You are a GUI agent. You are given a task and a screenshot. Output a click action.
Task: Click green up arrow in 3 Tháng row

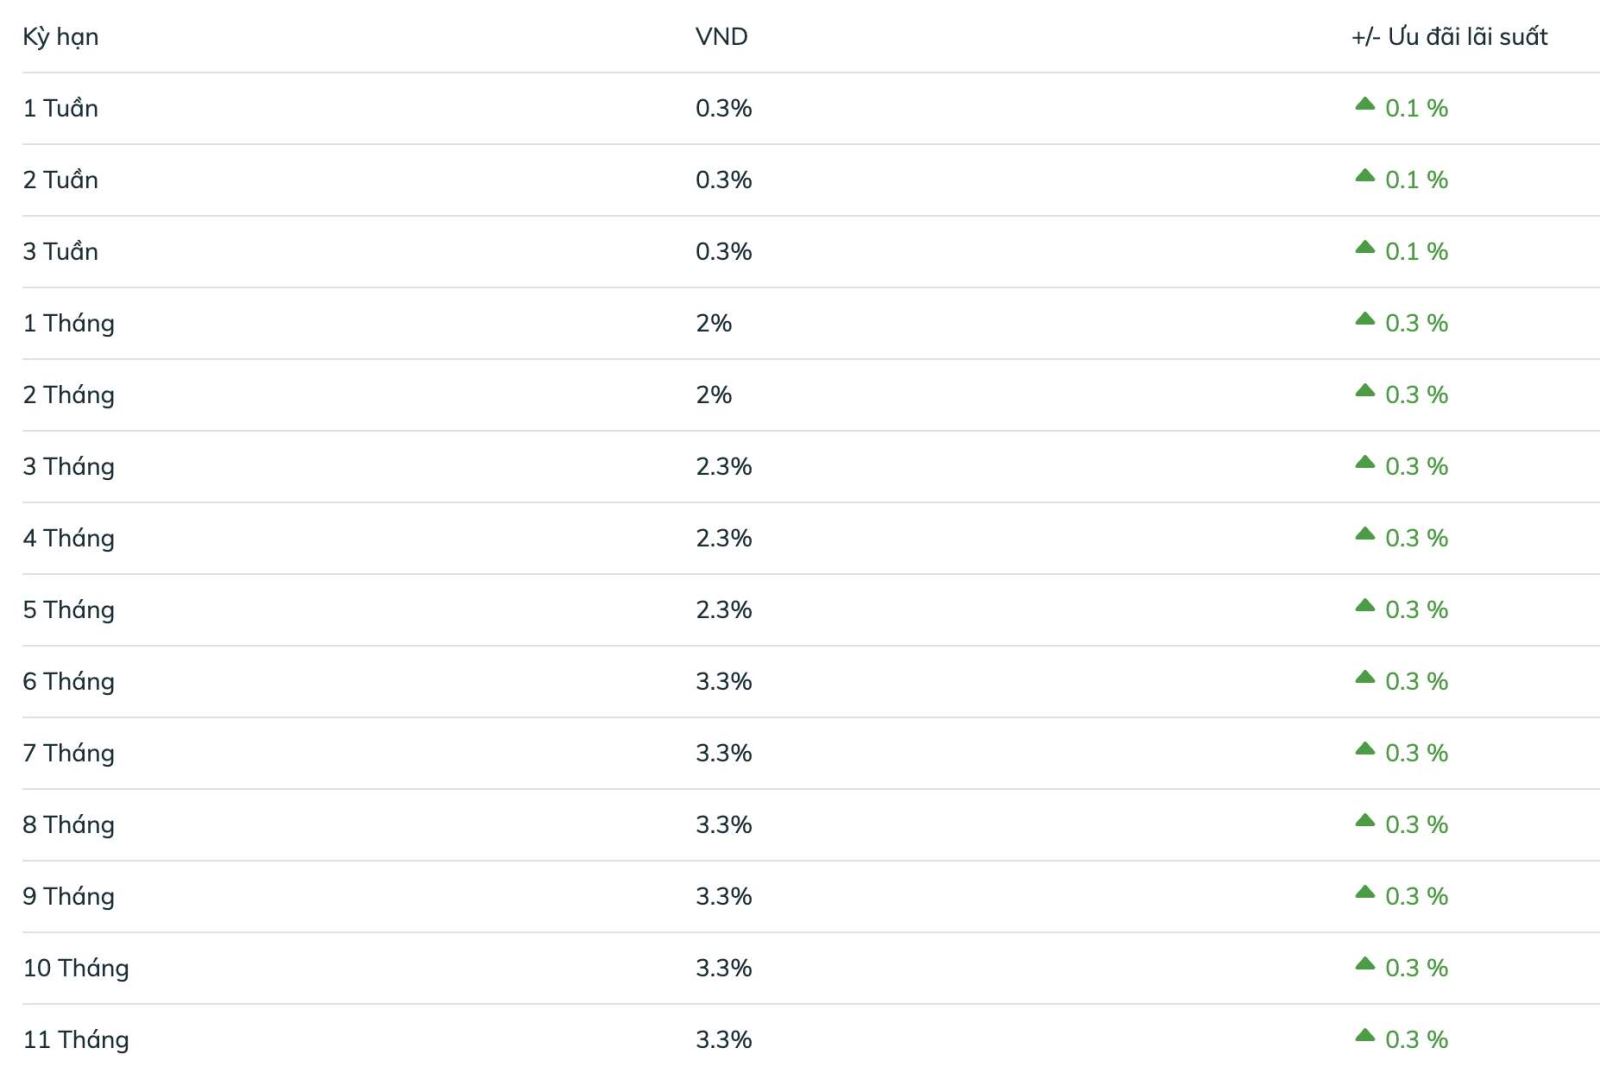(x=1364, y=462)
